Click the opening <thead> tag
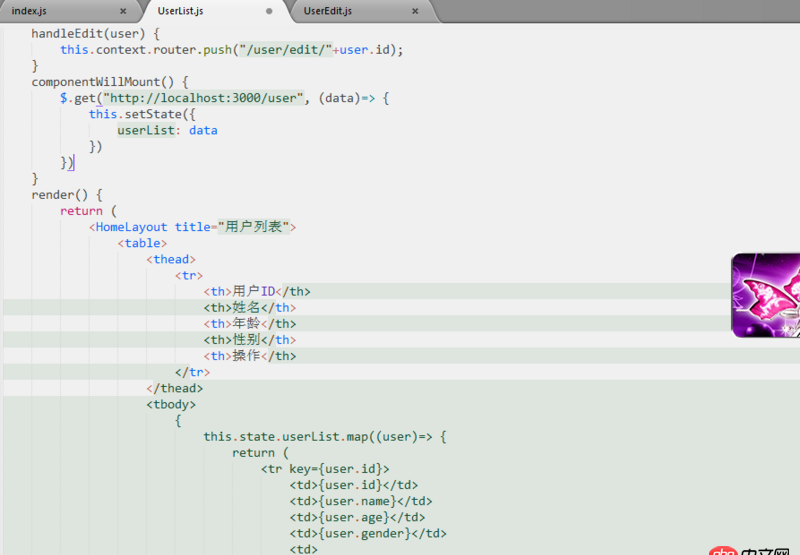This screenshot has height=555, width=800. coord(171,260)
